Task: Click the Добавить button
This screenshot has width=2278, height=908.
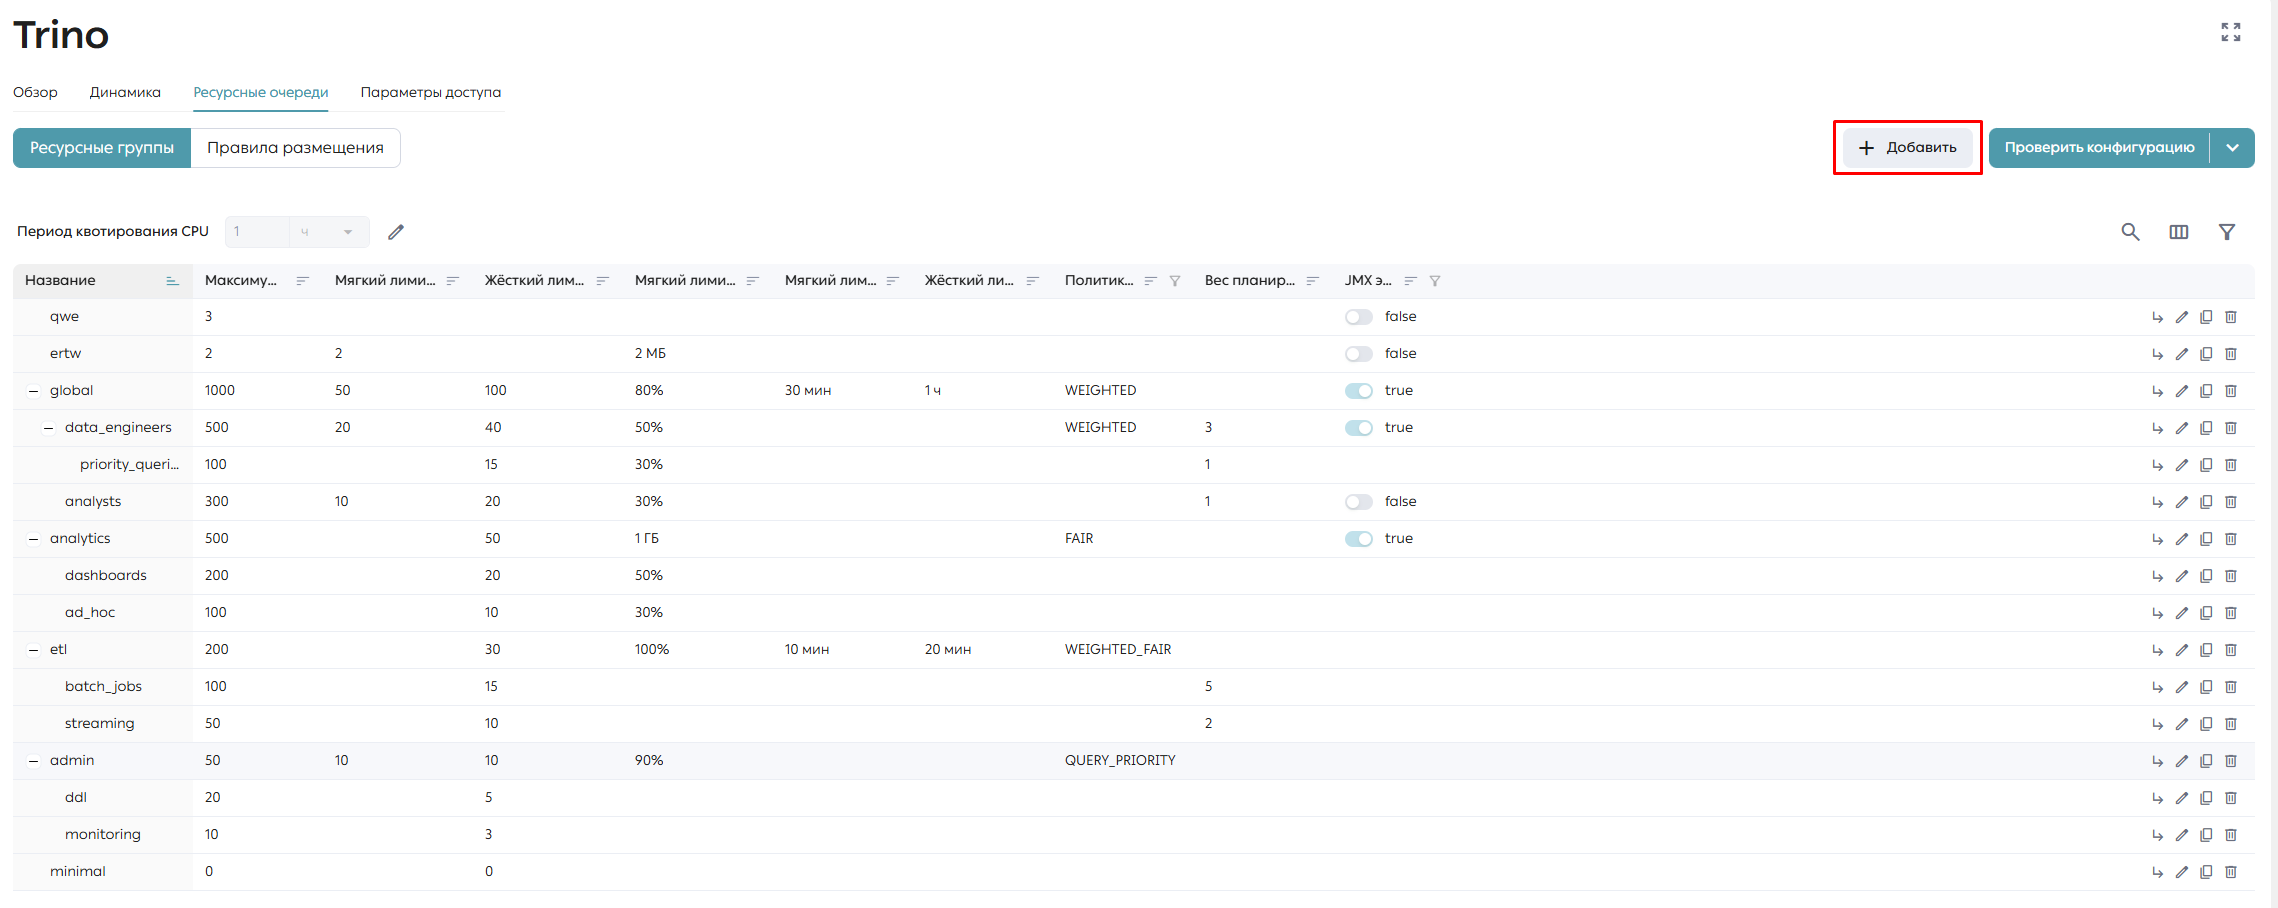Action: (1908, 148)
